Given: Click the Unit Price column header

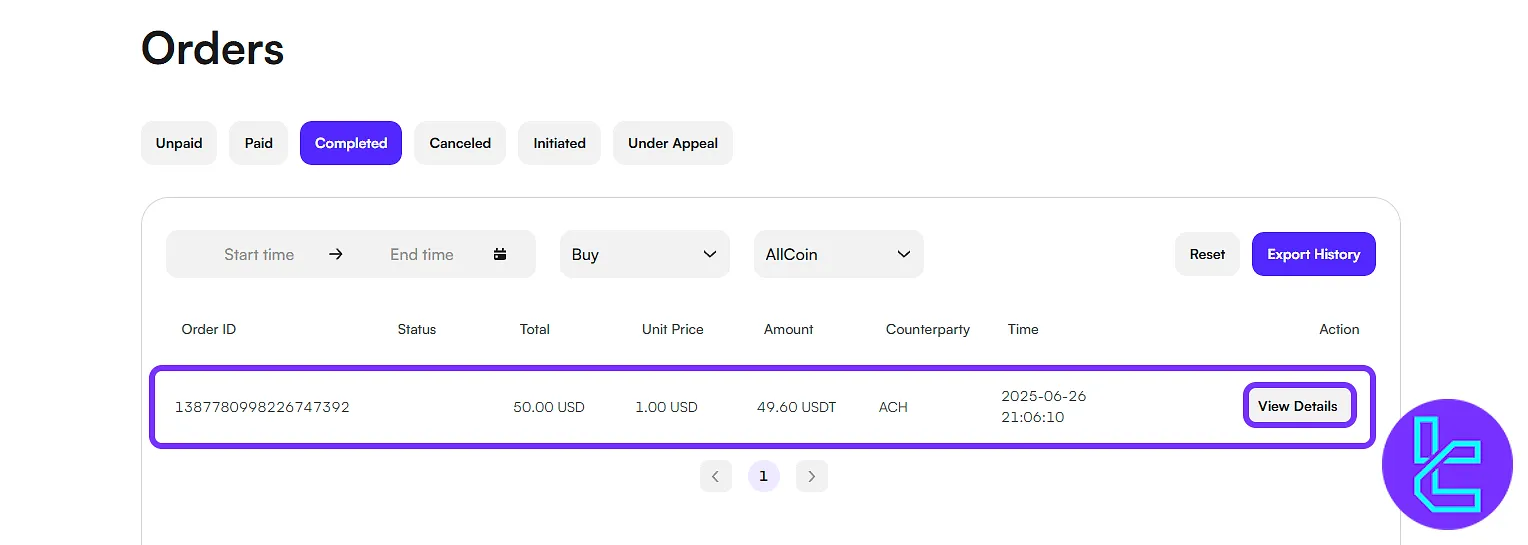Looking at the screenshot, I should (x=673, y=329).
